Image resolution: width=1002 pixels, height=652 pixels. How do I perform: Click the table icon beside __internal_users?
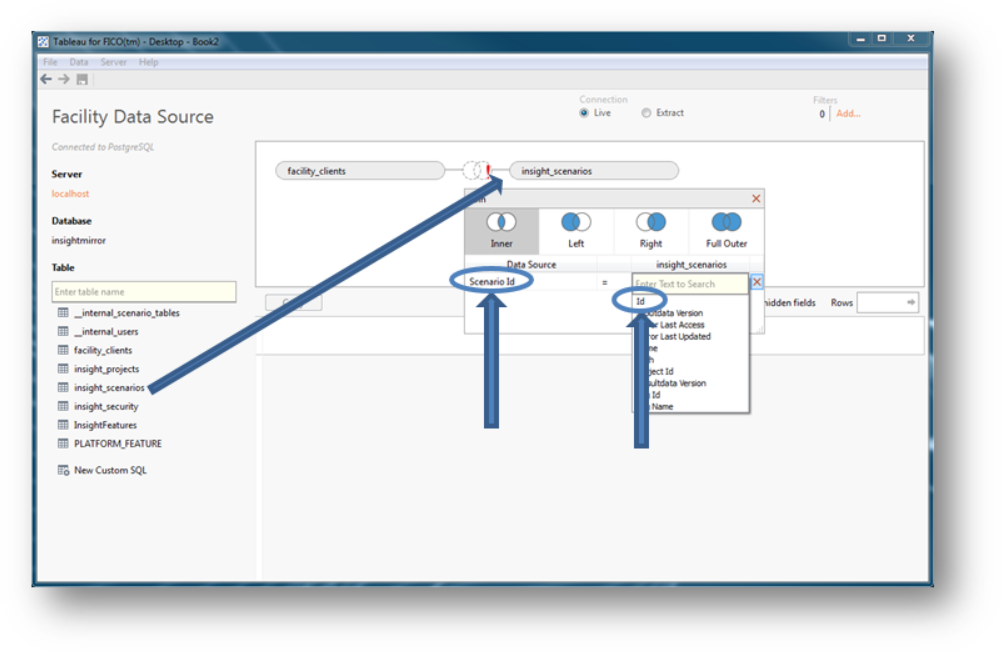63,331
